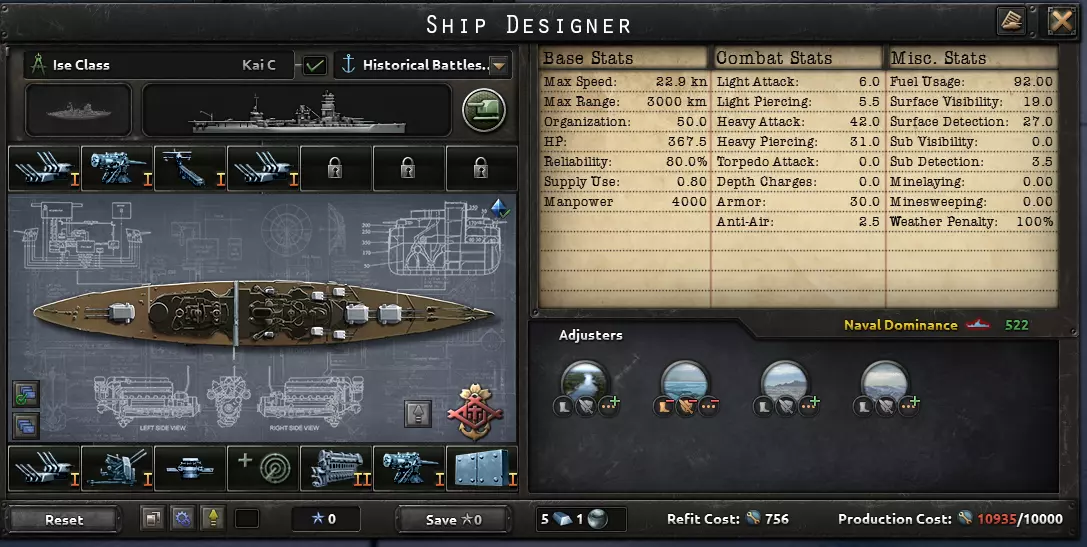Click the blue gear settings icon
Screen dimensions: 1087x547
[x=182, y=519]
